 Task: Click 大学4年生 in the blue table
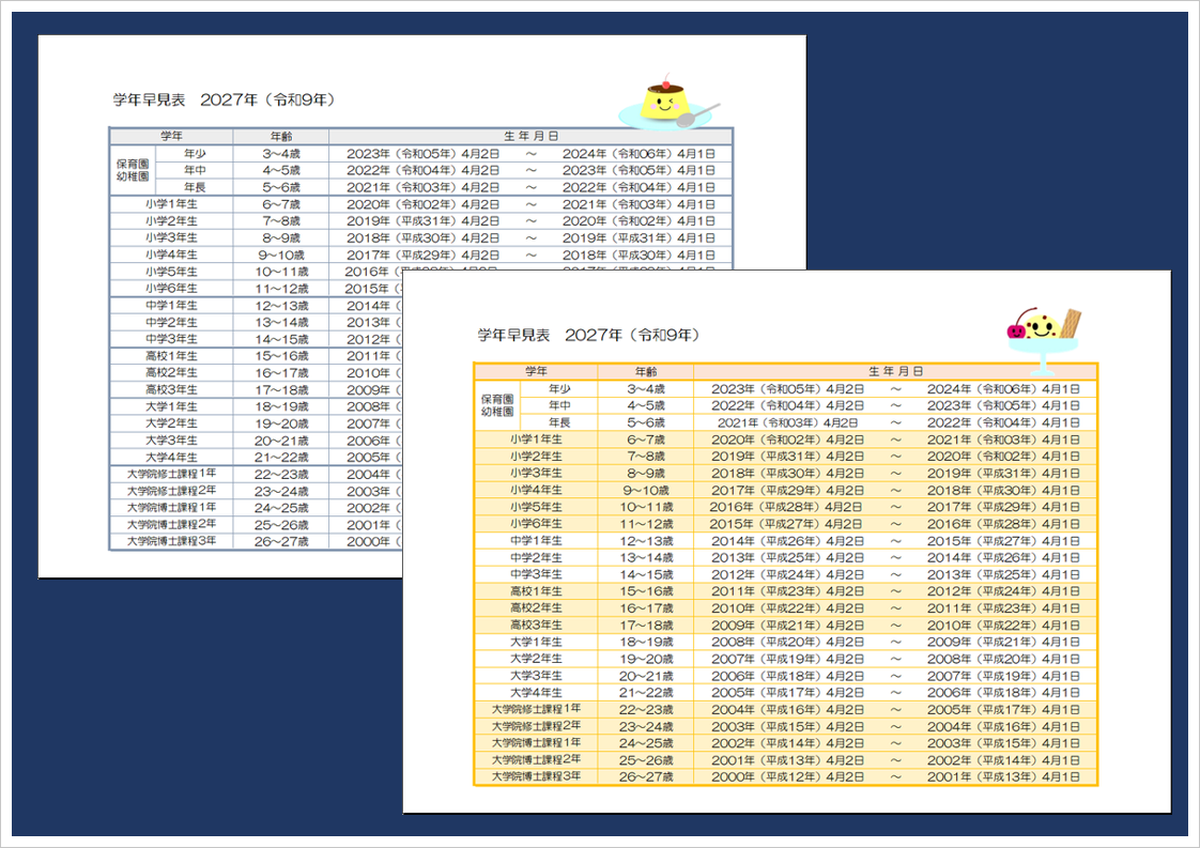coord(171,457)
